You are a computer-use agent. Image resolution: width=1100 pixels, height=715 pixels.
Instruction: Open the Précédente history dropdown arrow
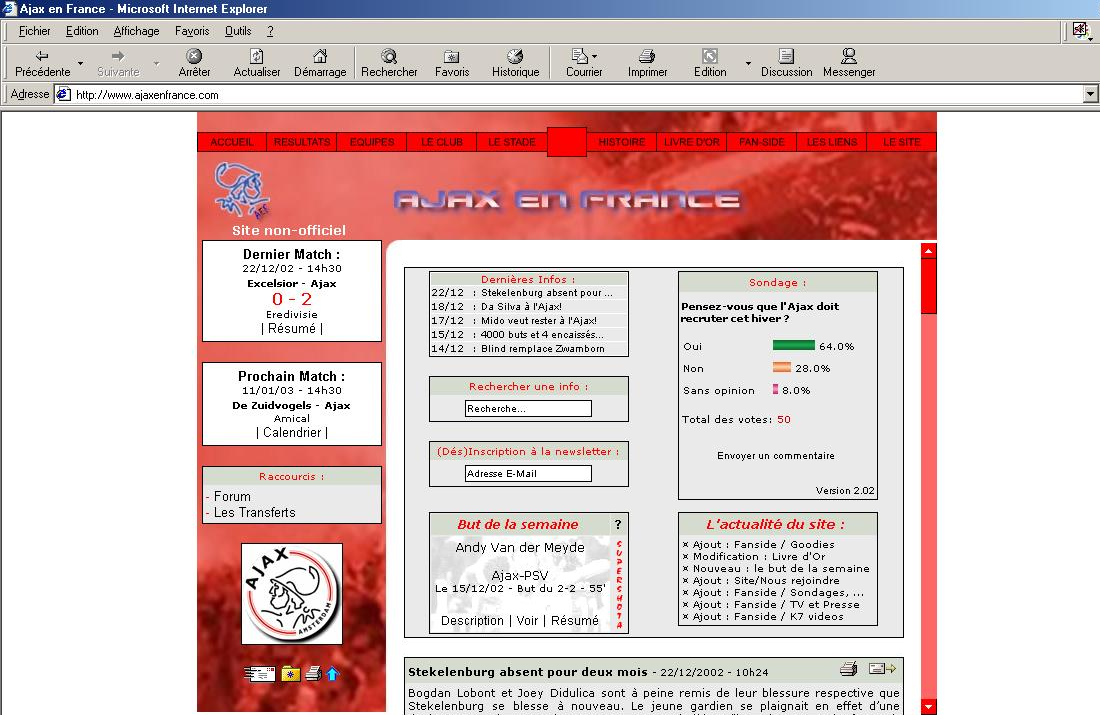click(x=80, y=64)
